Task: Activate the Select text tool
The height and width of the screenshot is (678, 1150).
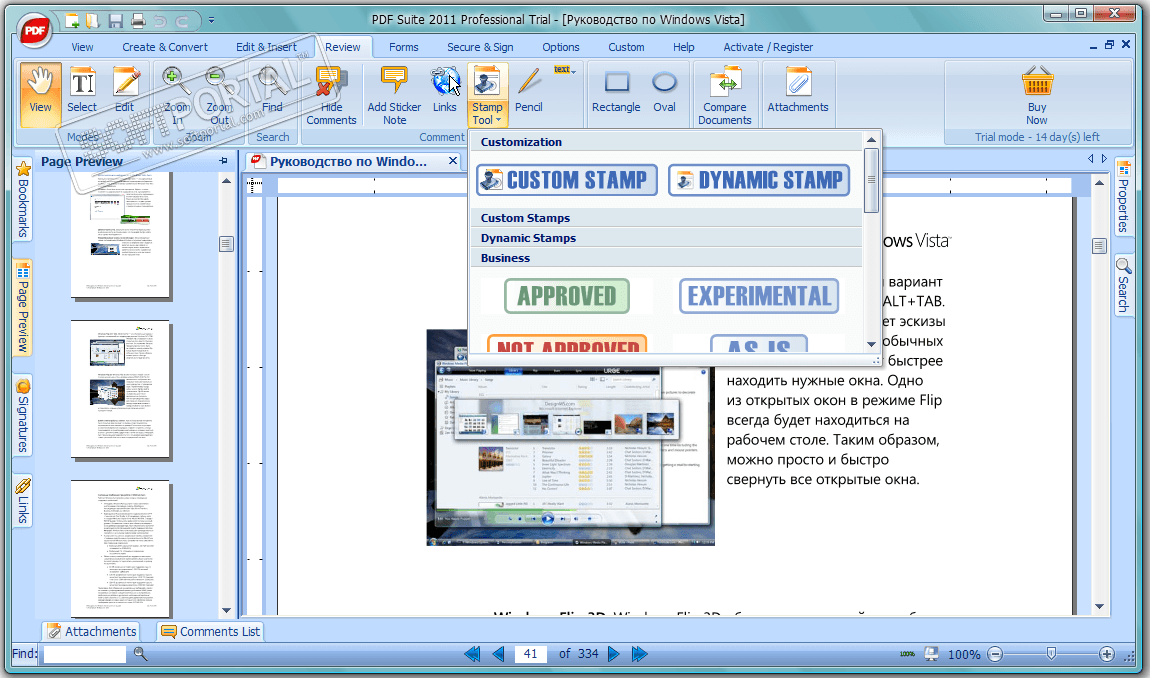Action: 81,92
